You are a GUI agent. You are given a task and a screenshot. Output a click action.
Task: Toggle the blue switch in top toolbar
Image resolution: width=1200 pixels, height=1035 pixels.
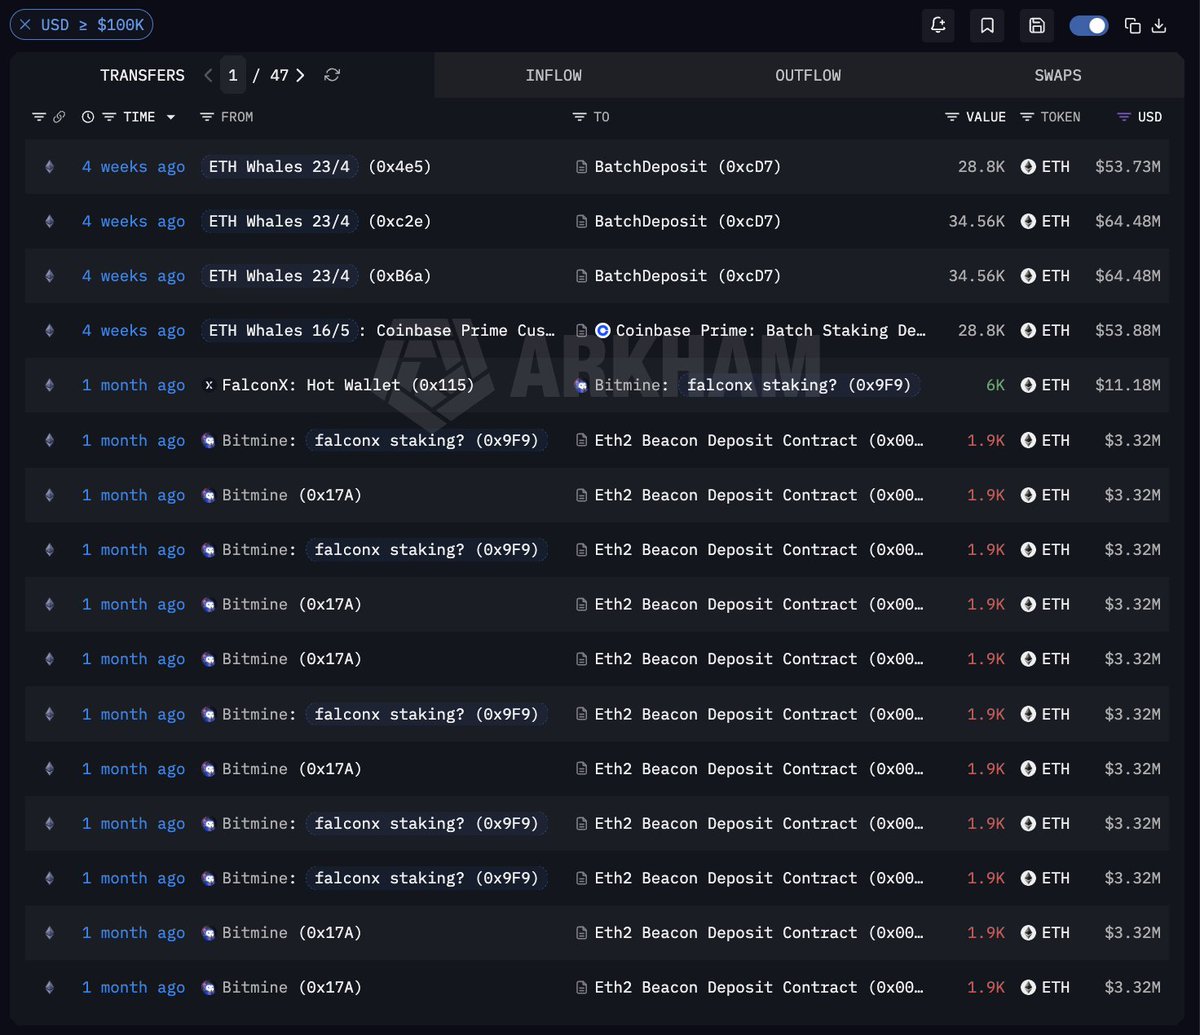1089,25
